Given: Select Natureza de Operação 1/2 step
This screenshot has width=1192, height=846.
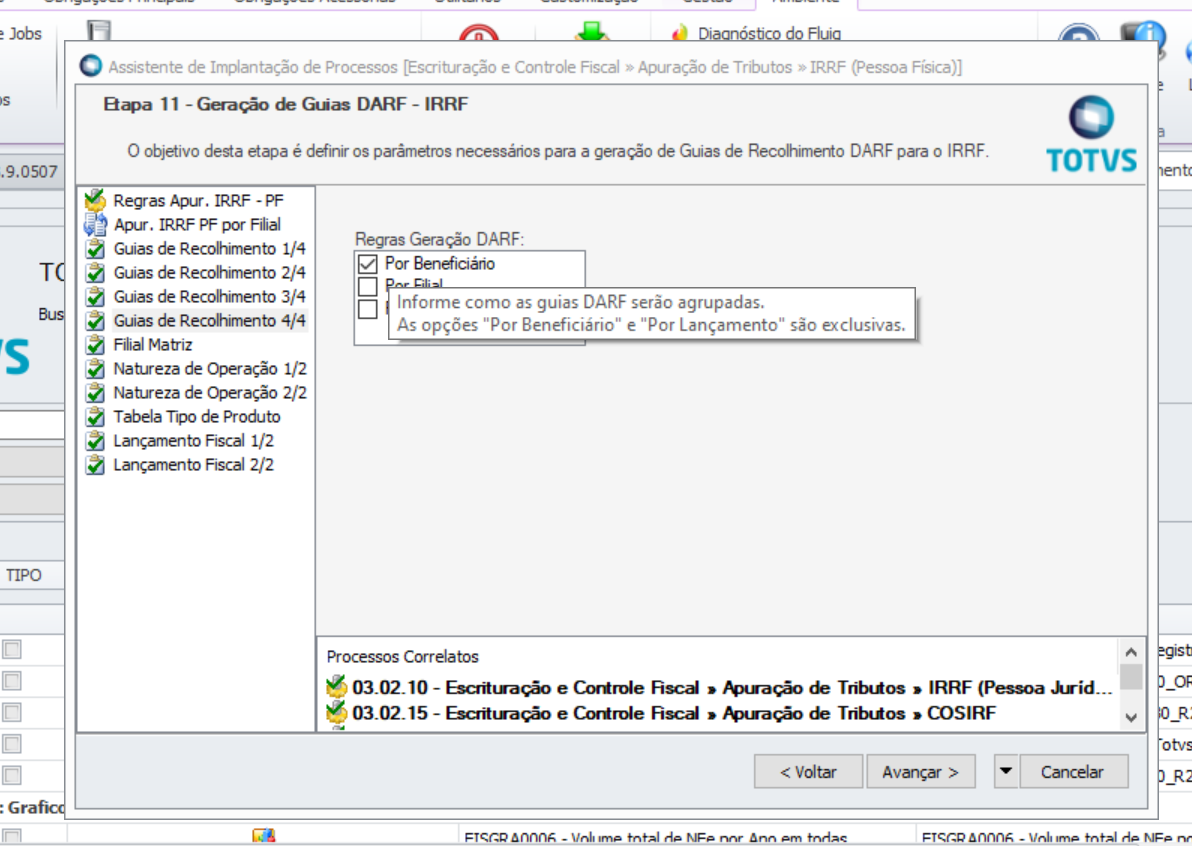Looking at the screenshot, I should (x=210, y=369).
